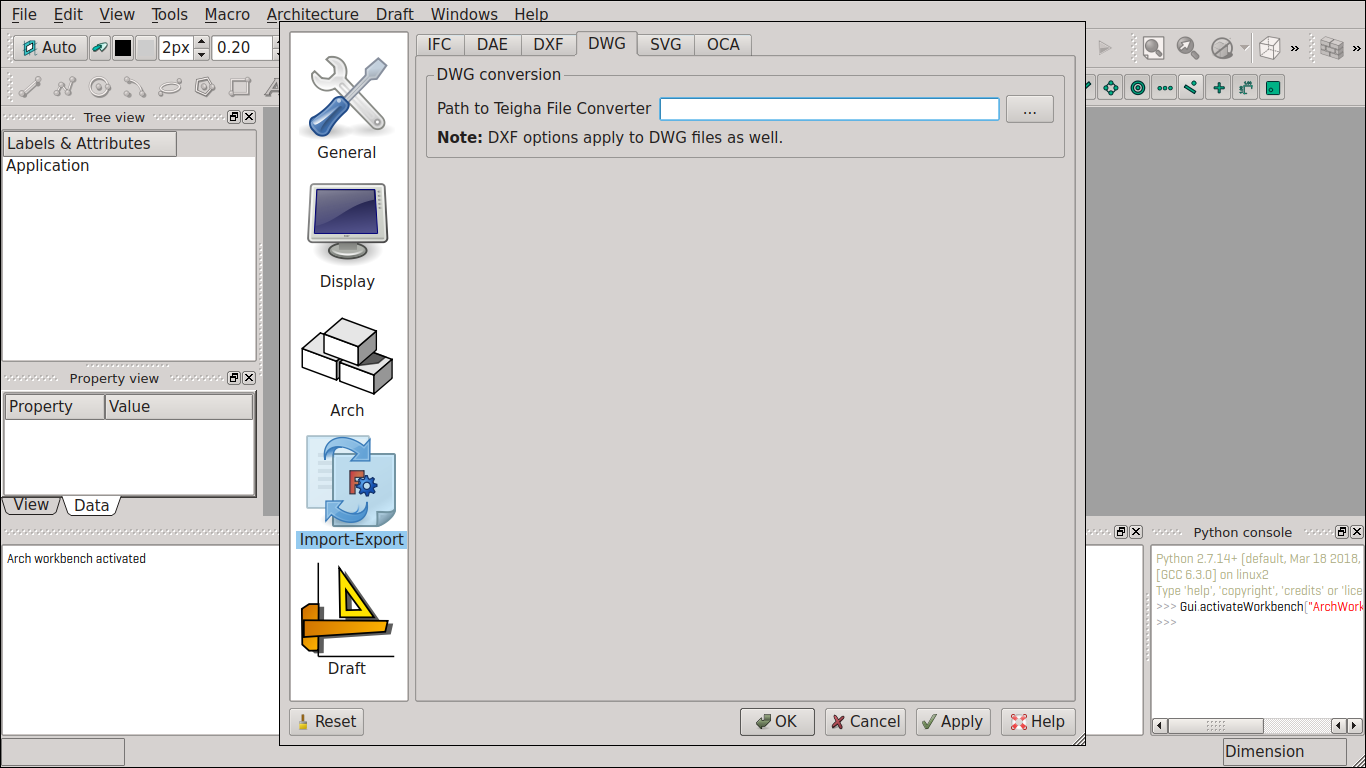Click the Teigha File Converter path field
This screenshot has height=768, width=1366.
pyautogui.click(x=829, y=108)
